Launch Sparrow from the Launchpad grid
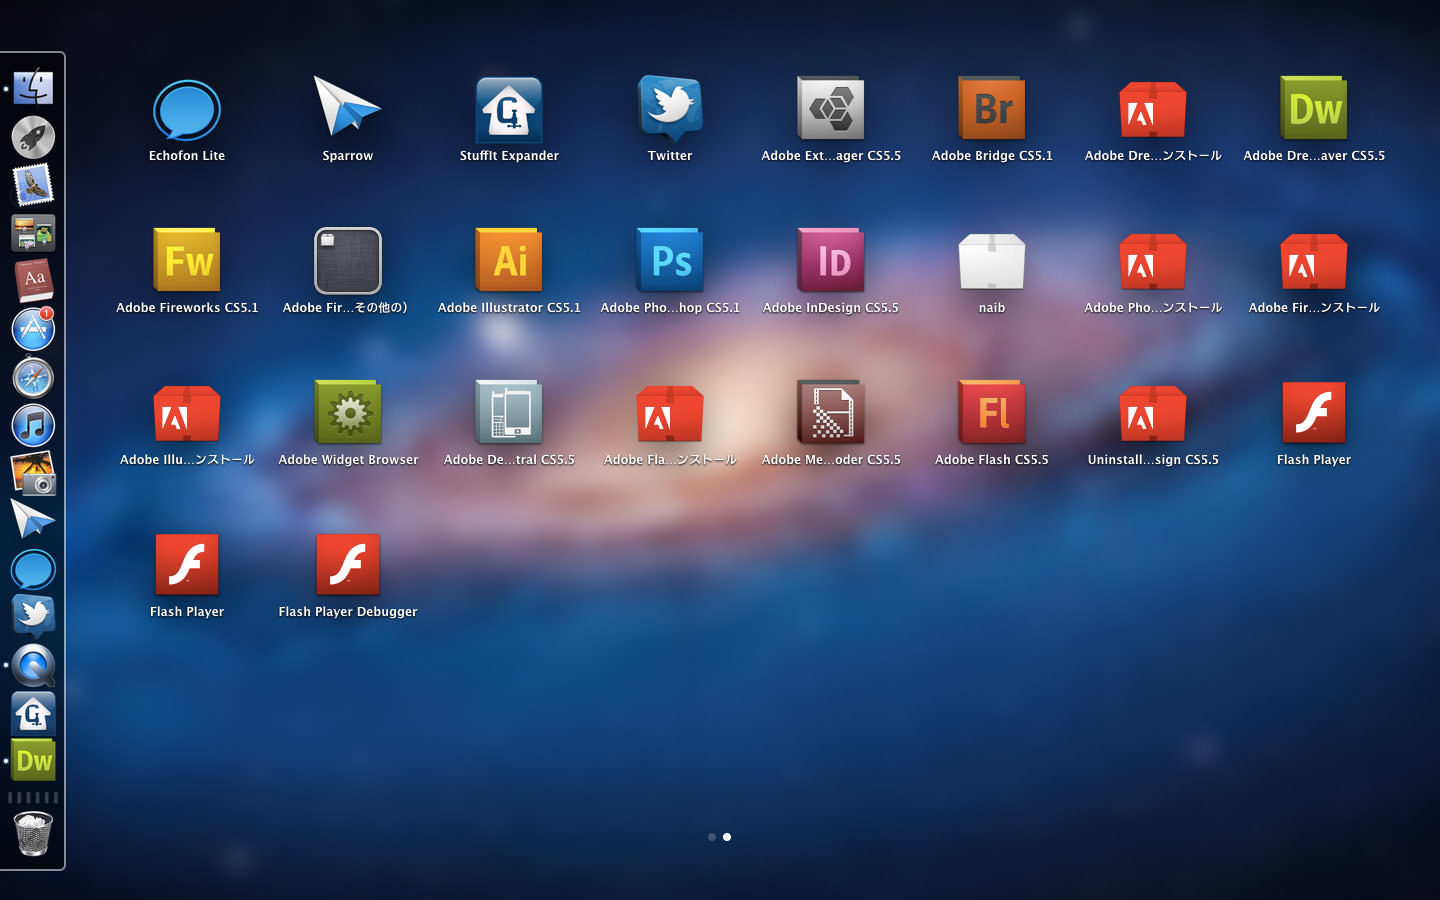 [347, 108]
